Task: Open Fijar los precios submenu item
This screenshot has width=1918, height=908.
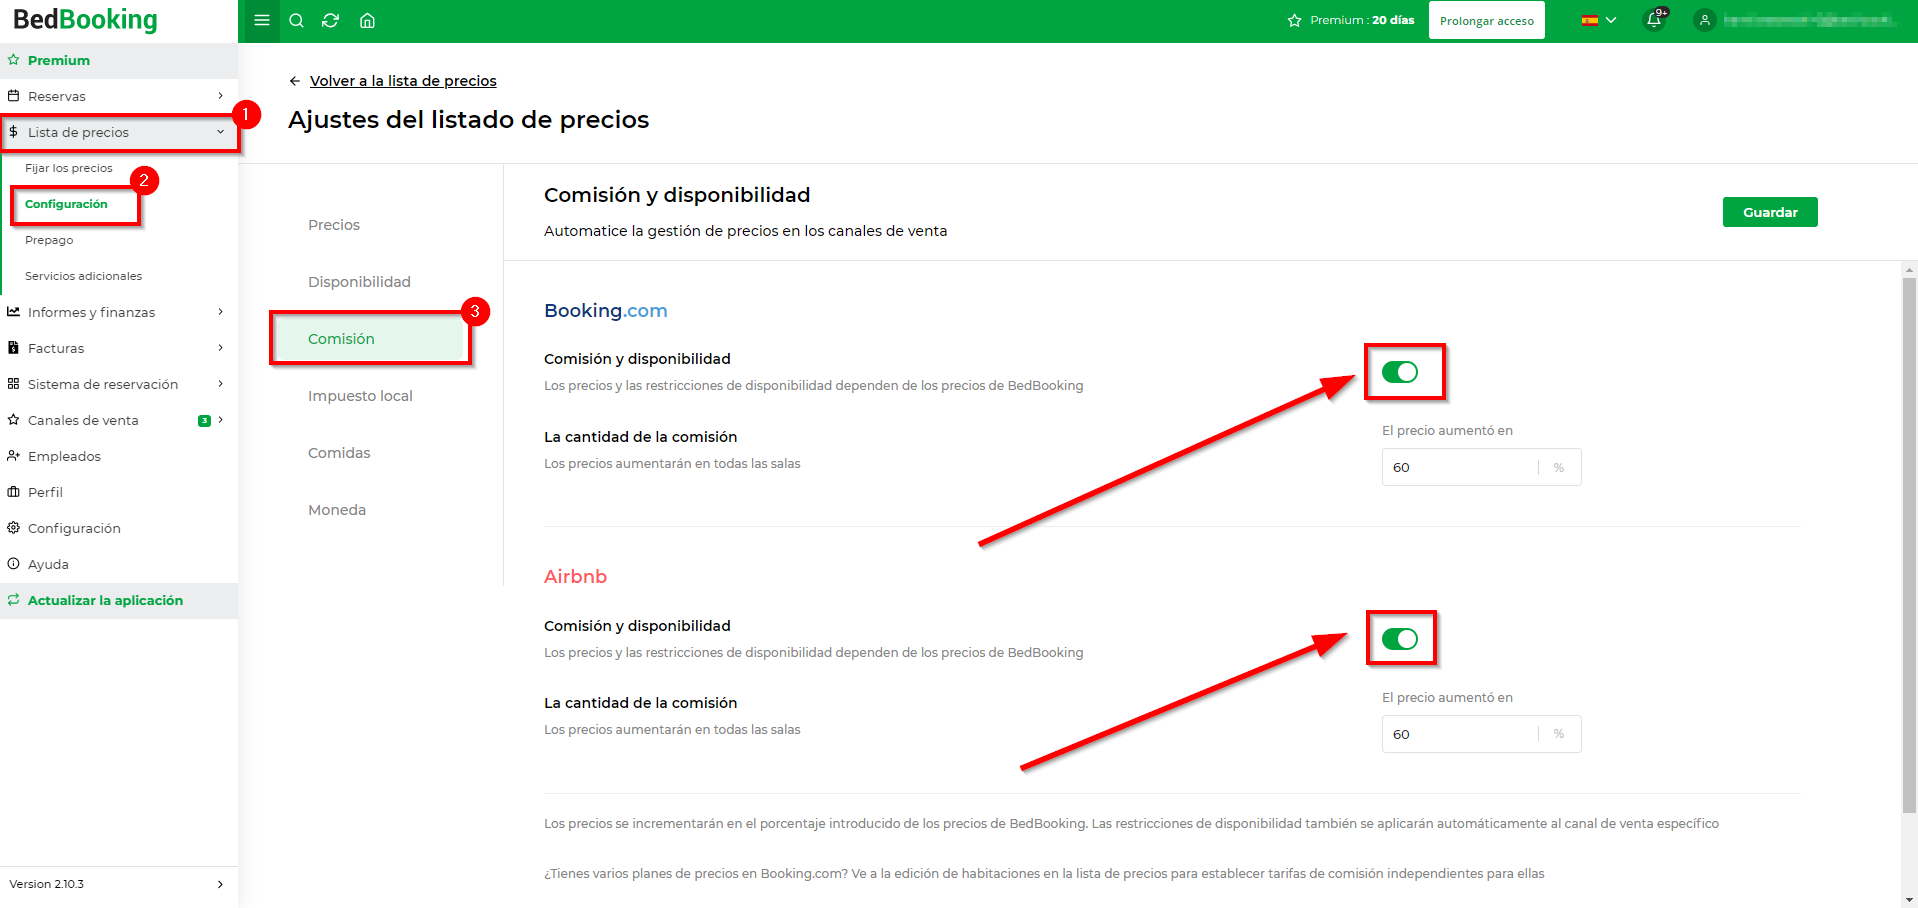Action: (x=69, y=168)
